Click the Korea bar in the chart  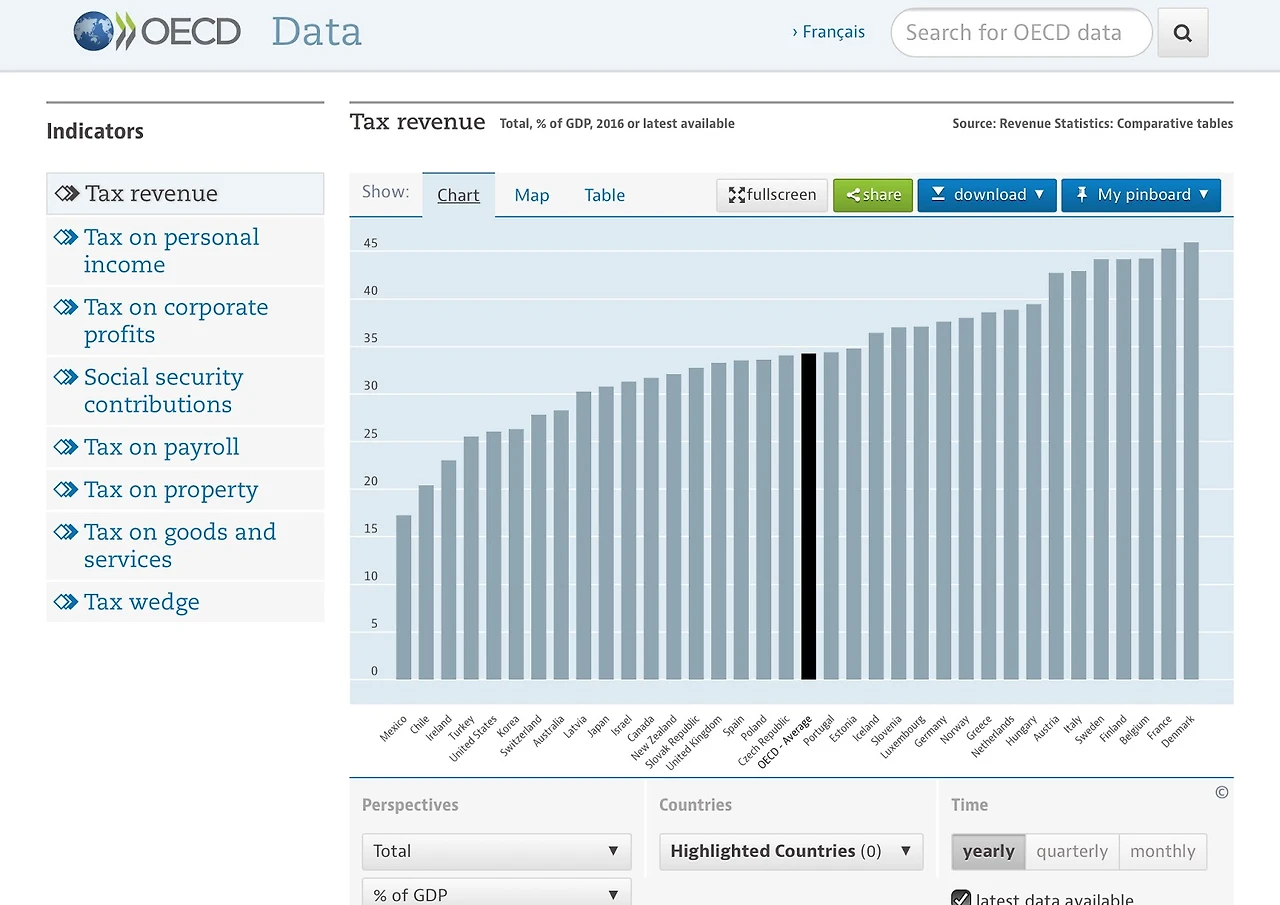516,555
